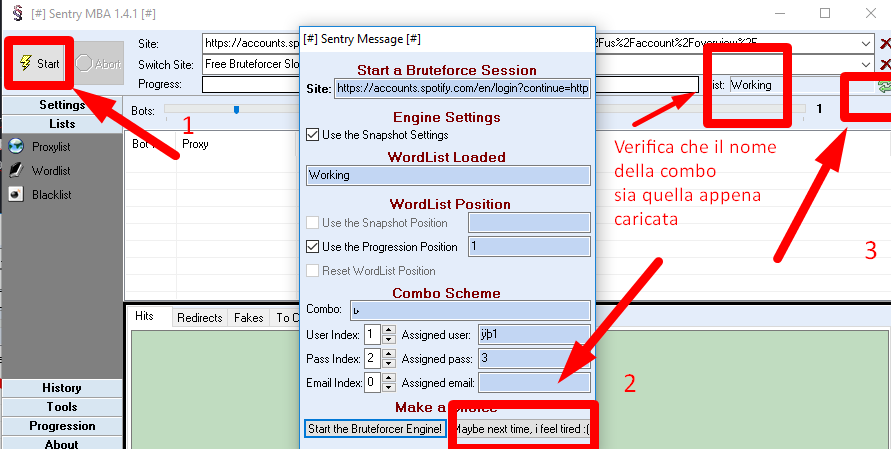
Task: Click the User Index value box
Action: click(373, 334)
